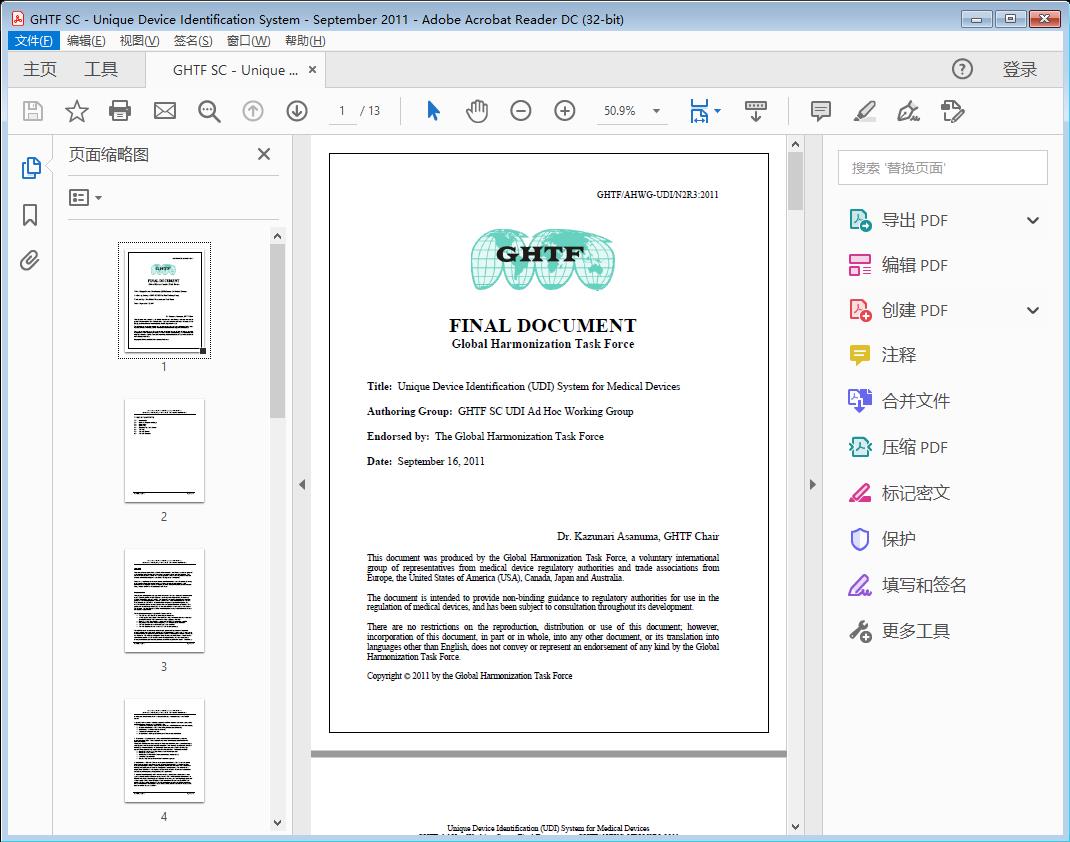This screenshot has height=842, width=1070.
Task: Toggle the bookmarks sidebar panel
Action: pyautogui.click(x=30, y=214)
